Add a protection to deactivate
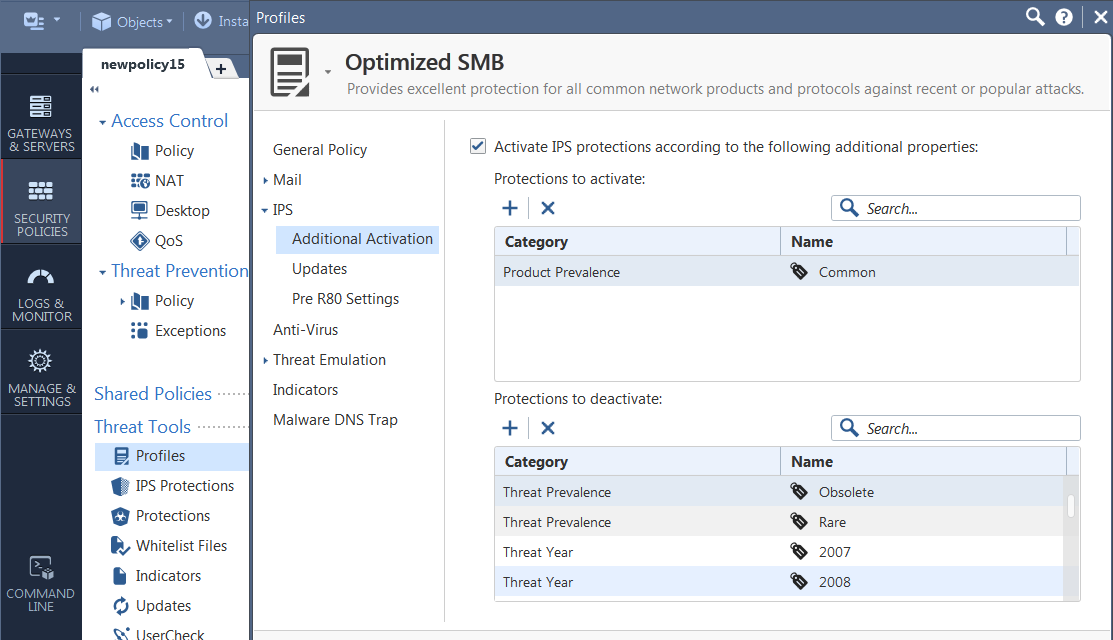This screenshot has width=1113, height=640. (510, 428)
